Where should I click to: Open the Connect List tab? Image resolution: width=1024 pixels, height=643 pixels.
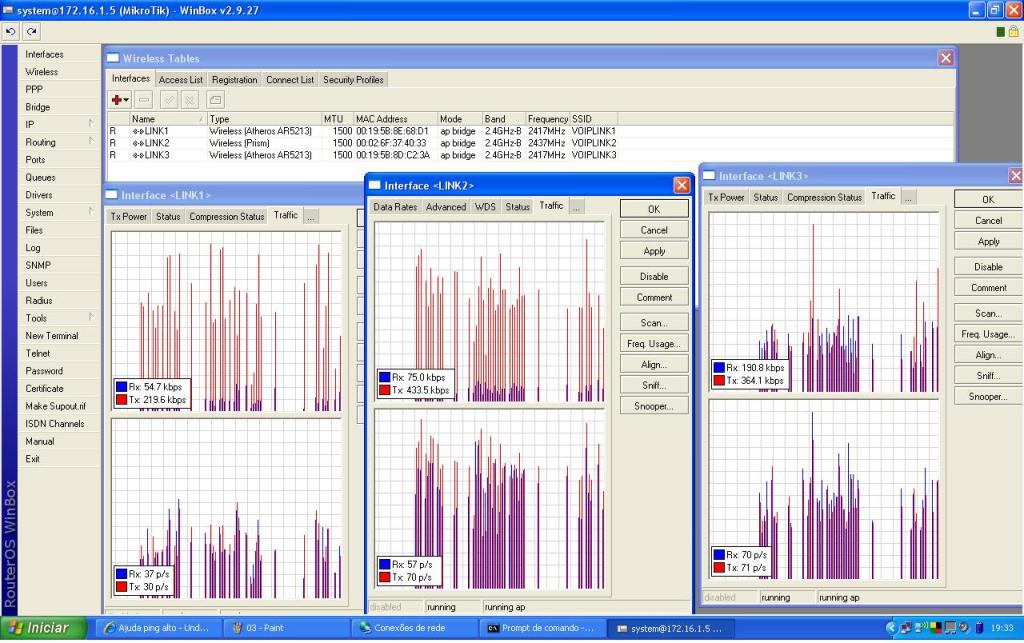[x=290, y=80]
